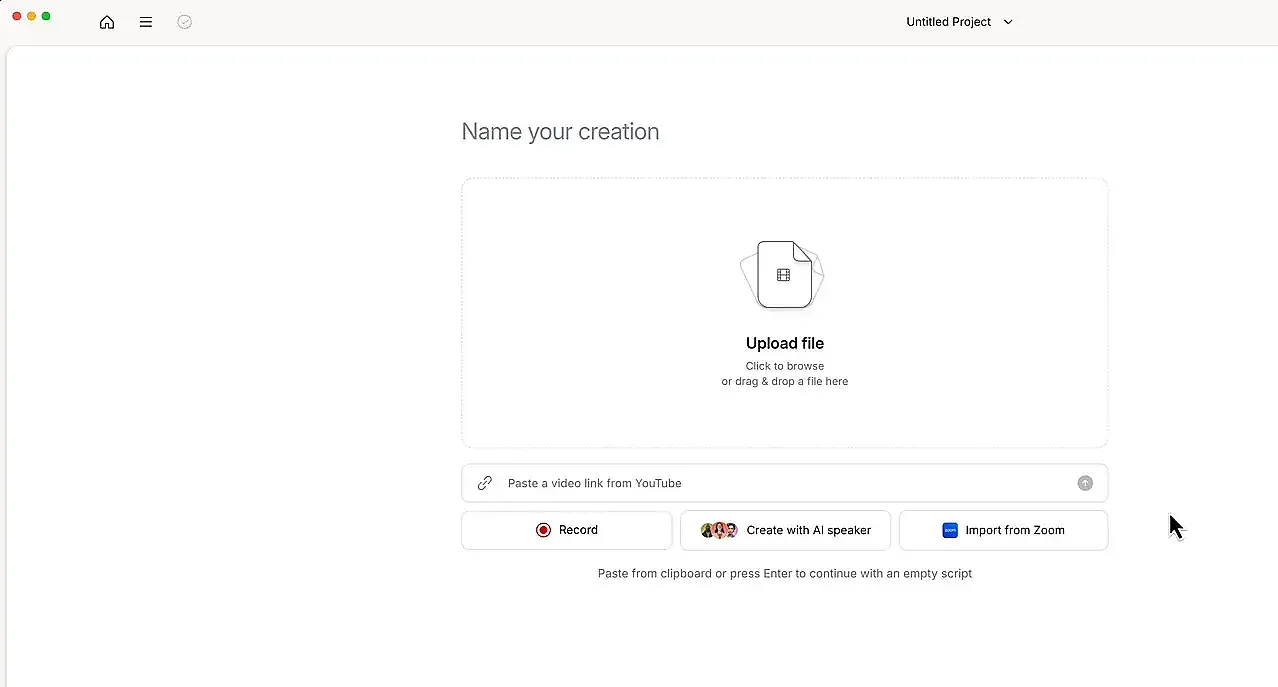Click the Name your creation field
The width and height of the screenshot is (1278, 687).
(560, 132)
